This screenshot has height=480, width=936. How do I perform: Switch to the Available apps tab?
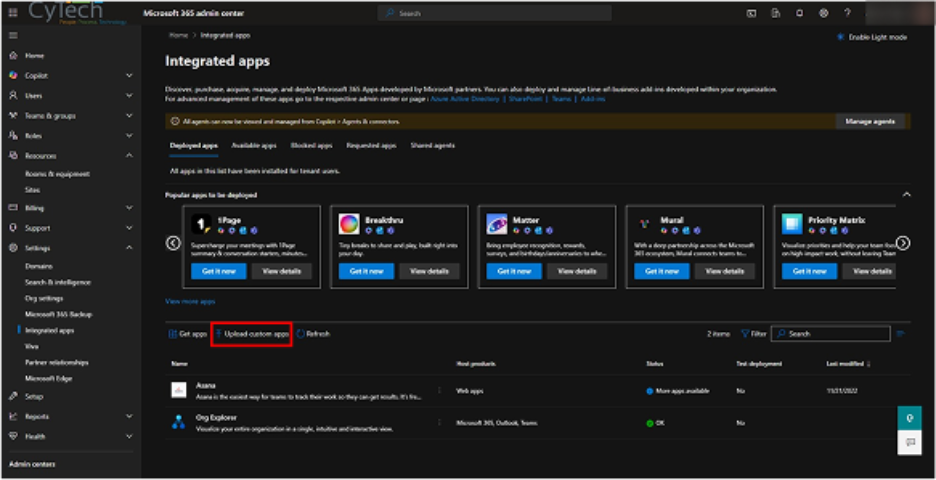coord(254,146)
